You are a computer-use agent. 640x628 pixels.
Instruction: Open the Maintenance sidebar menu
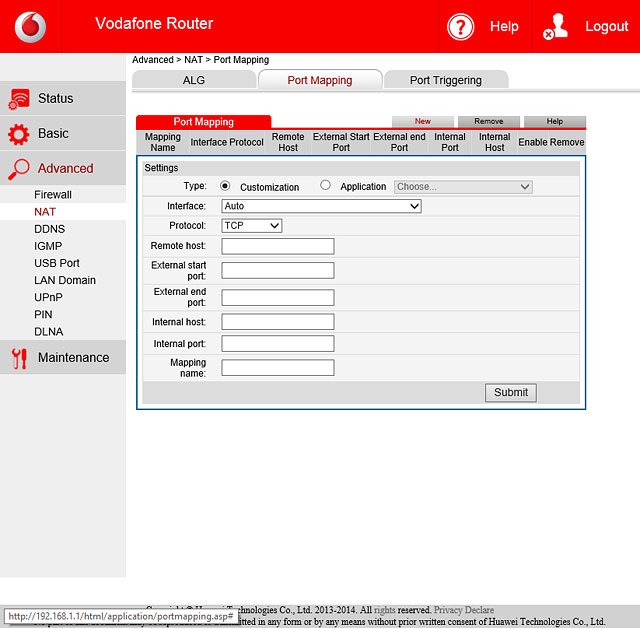pos(63,357)
